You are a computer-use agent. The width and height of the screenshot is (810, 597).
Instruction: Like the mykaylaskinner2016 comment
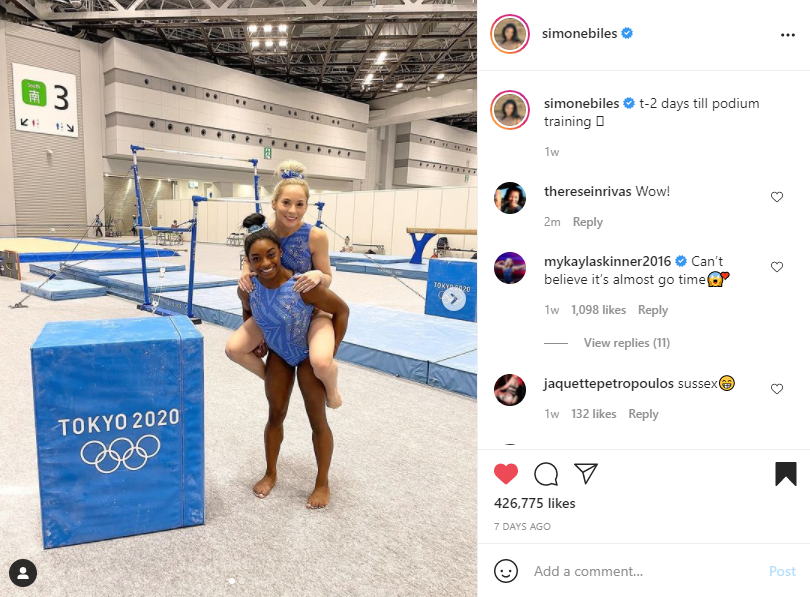pyautogui.click(x=776, y=267)
